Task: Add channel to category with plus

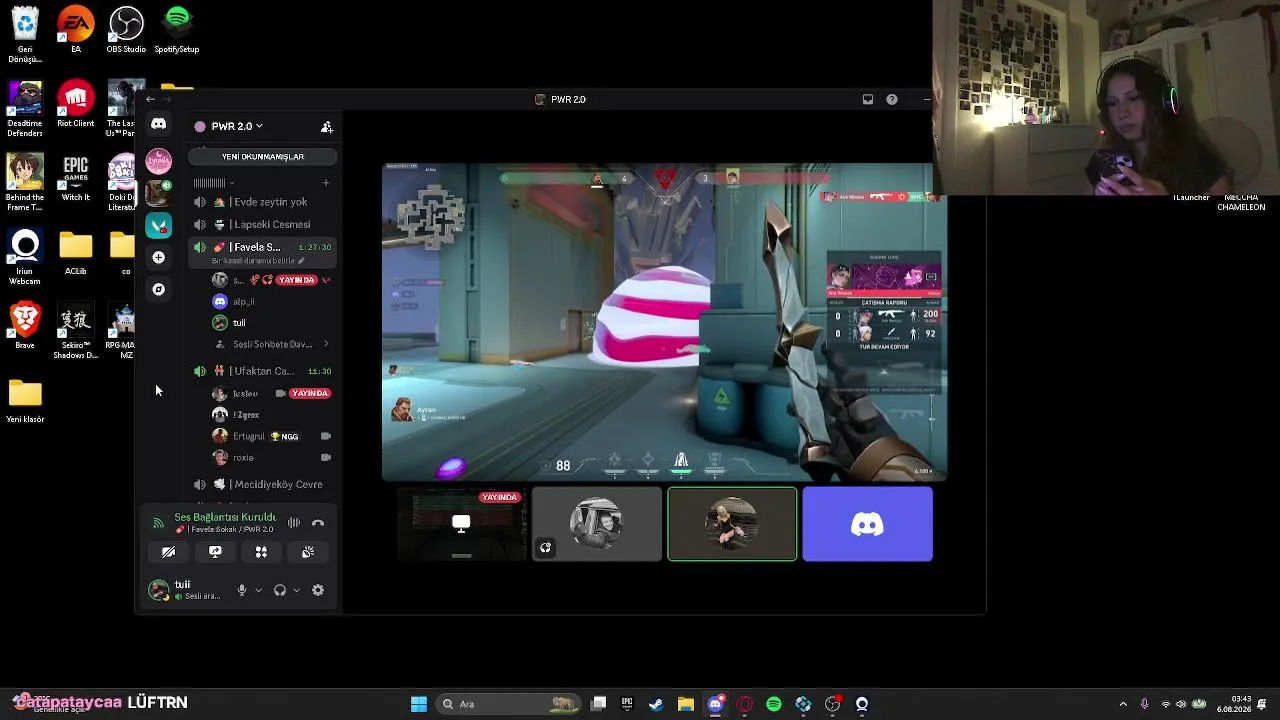Action: click(326, 182)
